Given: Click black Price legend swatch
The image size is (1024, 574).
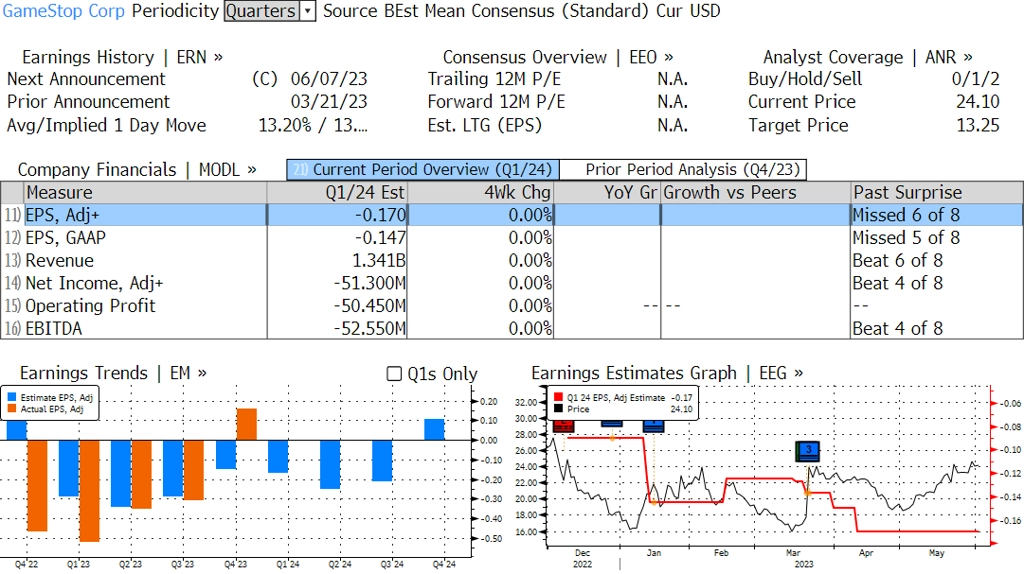Looking at the screenshot, I should 558,409.
